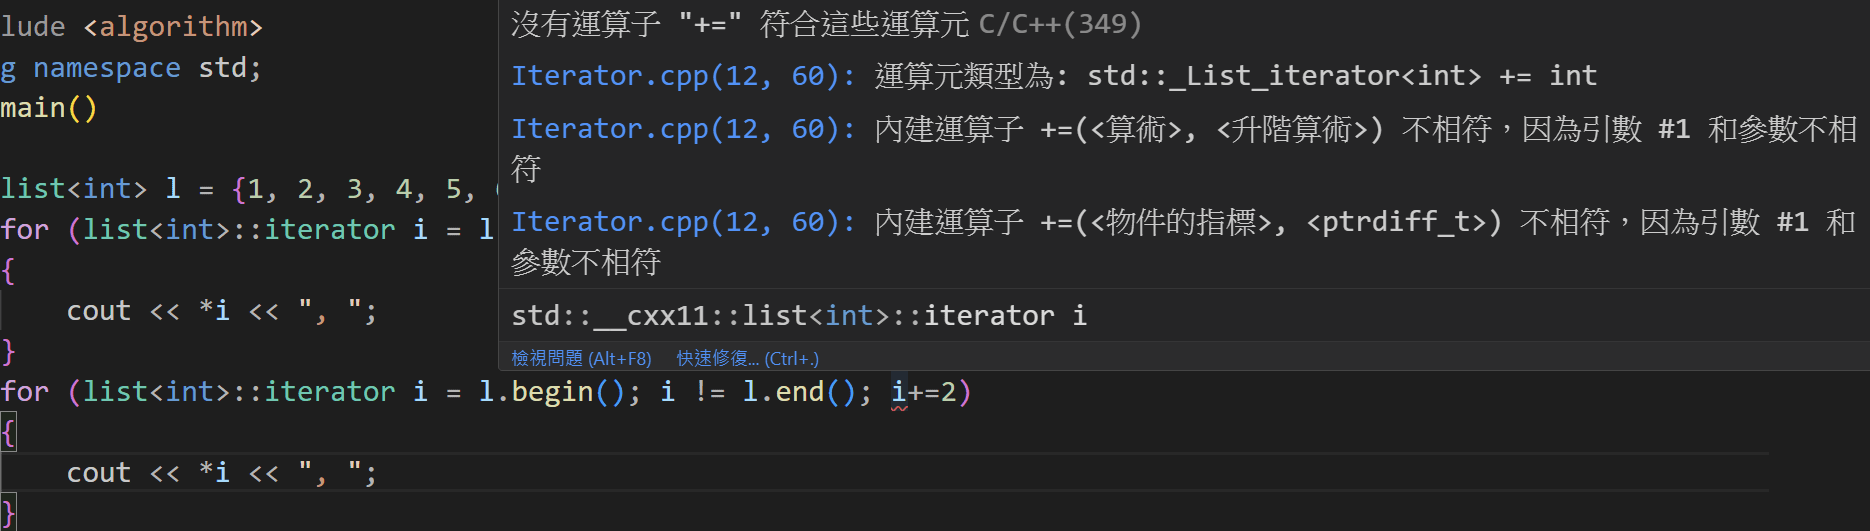Click l.begin() in the second for loop

552,391
